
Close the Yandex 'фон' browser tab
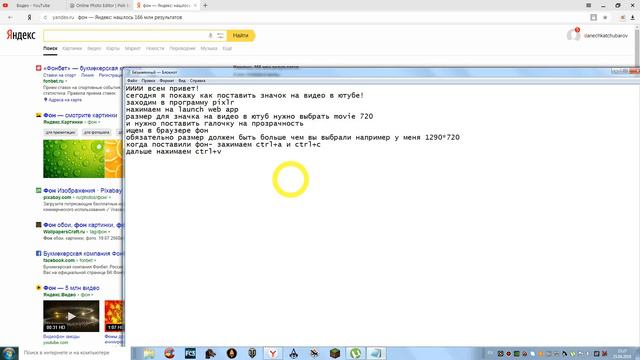tap(195, 5)
